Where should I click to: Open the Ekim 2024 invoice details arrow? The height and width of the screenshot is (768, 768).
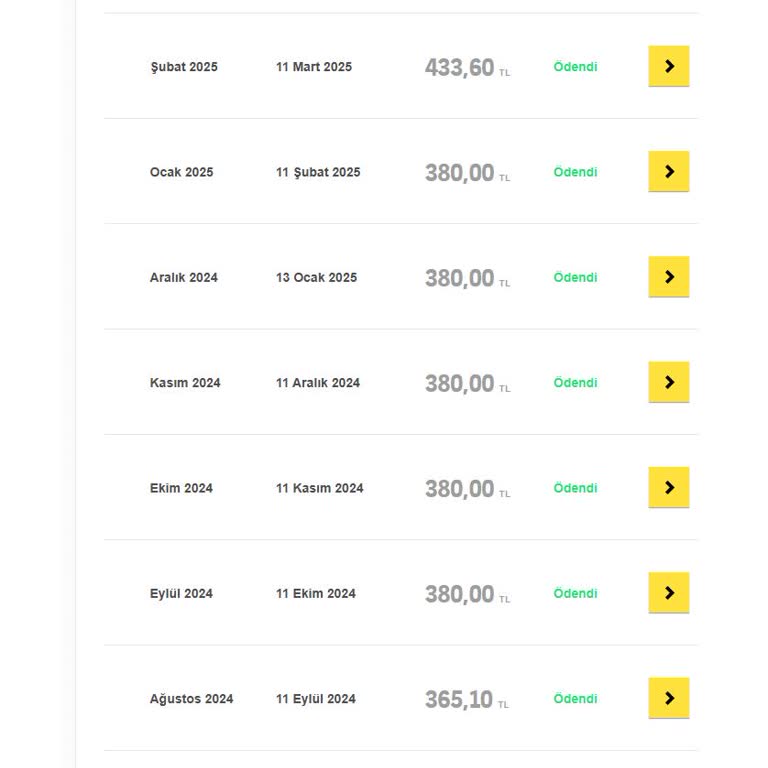coord(669,487)
